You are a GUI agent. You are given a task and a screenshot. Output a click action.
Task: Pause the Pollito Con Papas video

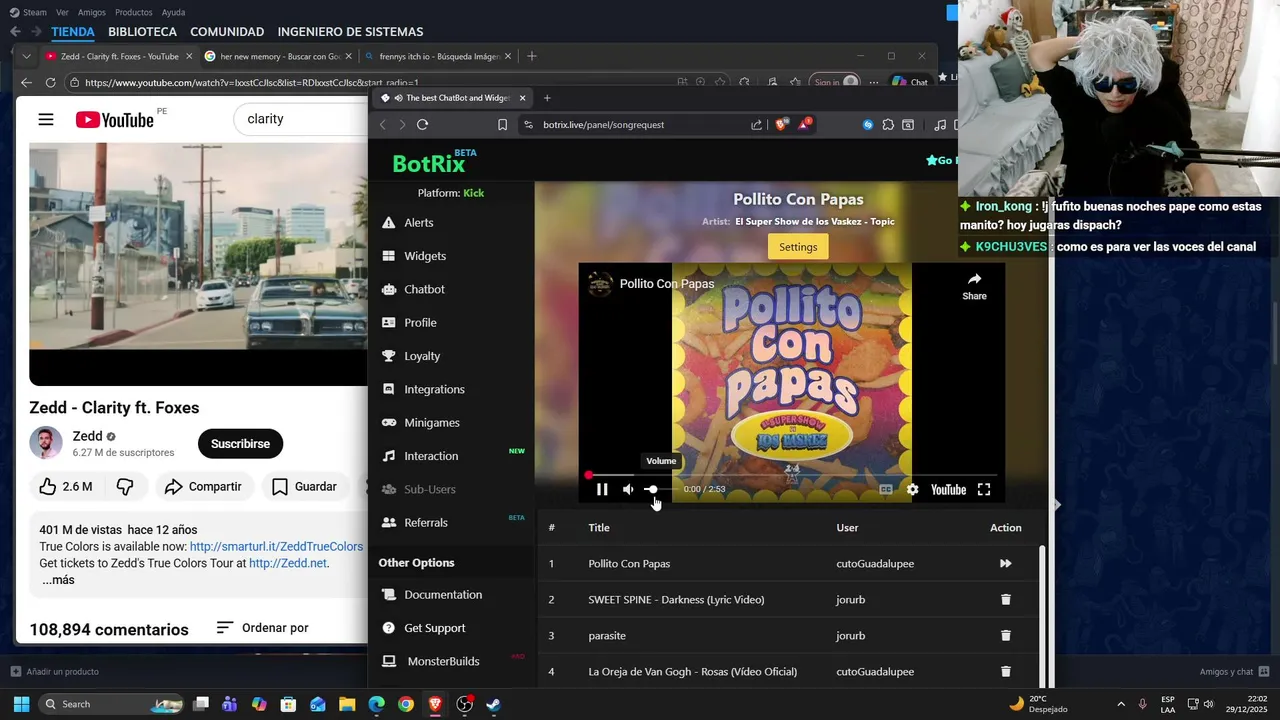click(x=602, y=489)
